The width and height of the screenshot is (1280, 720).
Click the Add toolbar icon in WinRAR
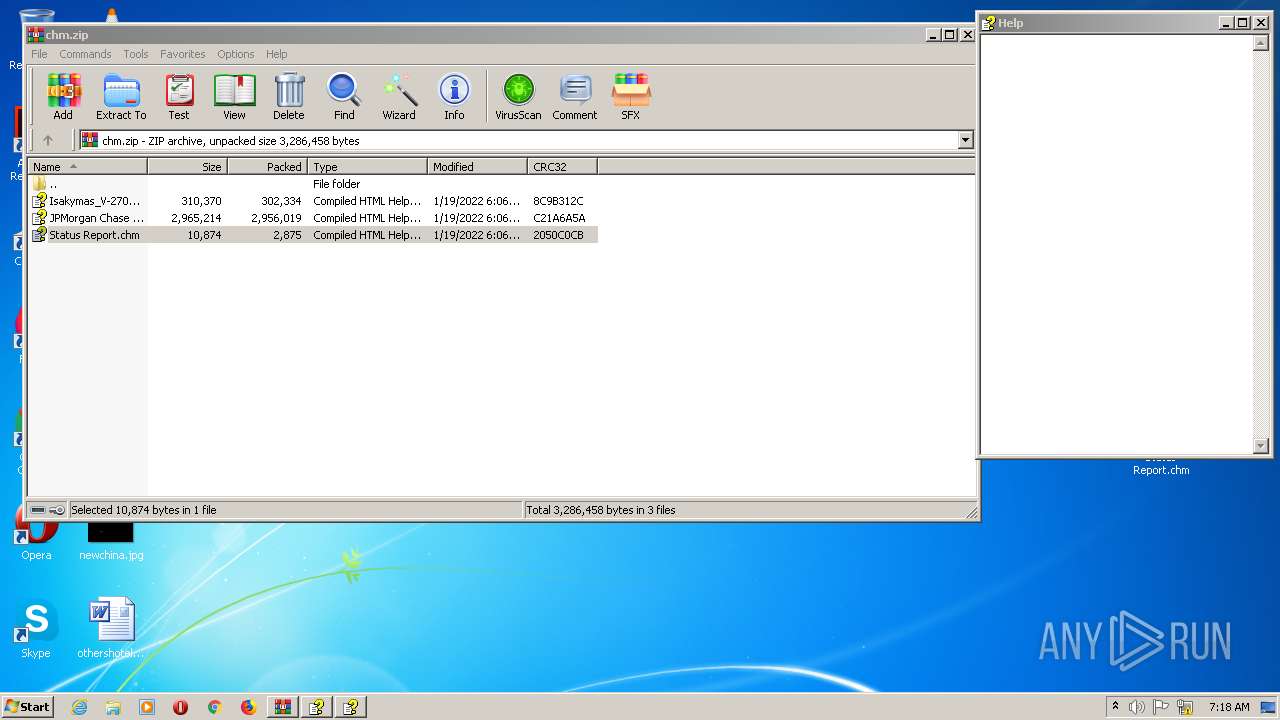[x=63, y=97]
